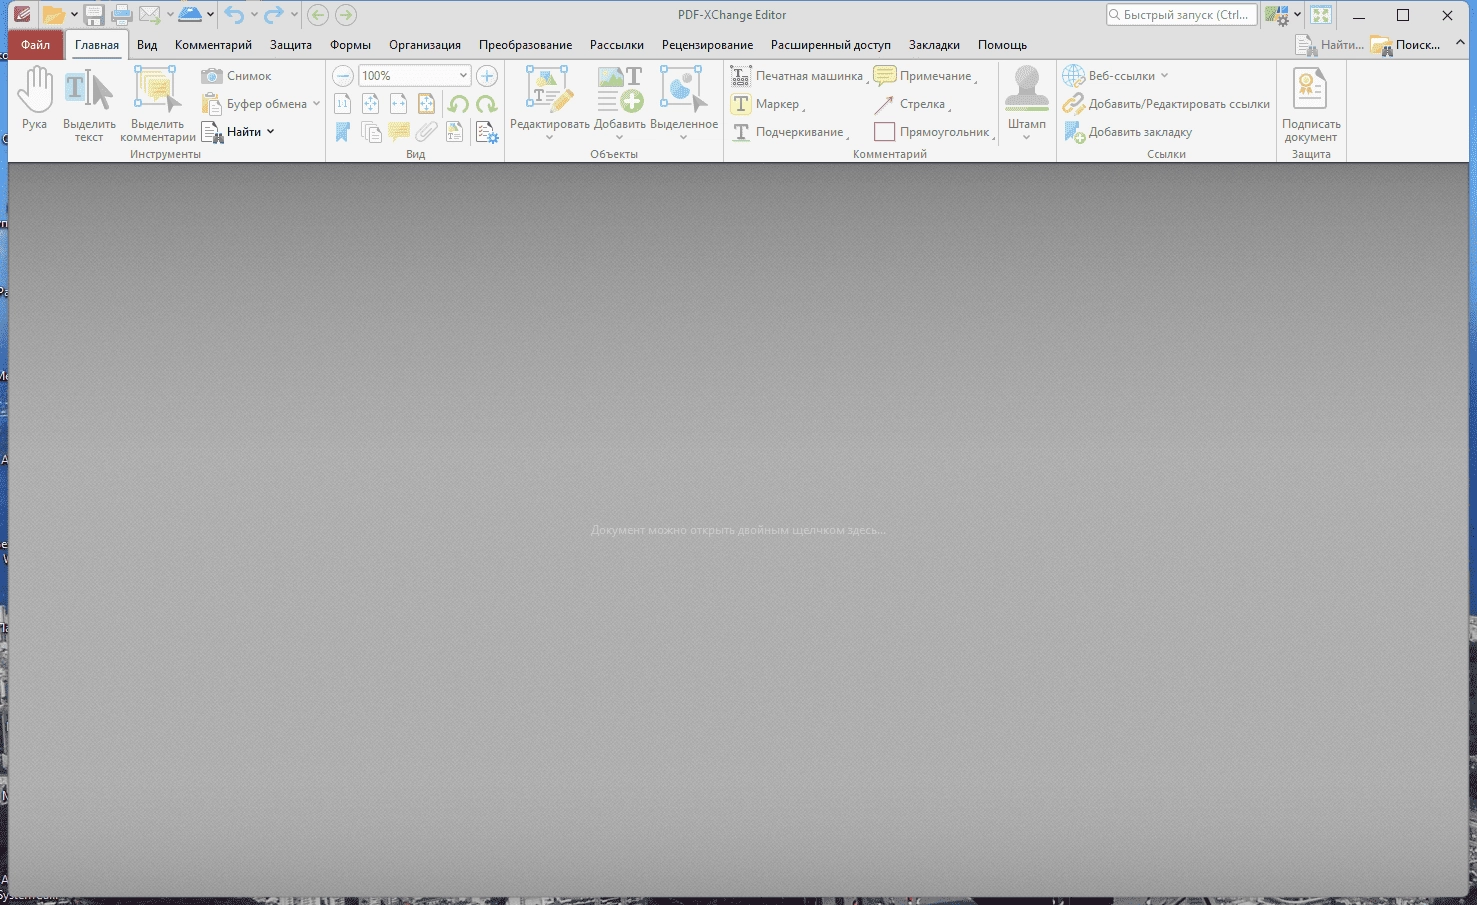
Task: Open the content pane icon
Action: click(455, 132)
